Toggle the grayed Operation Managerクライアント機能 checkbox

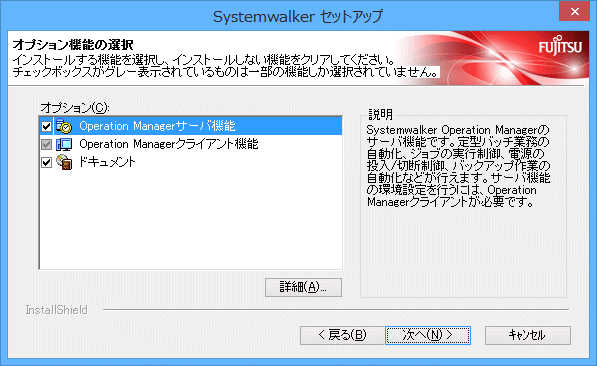point(46,144)
